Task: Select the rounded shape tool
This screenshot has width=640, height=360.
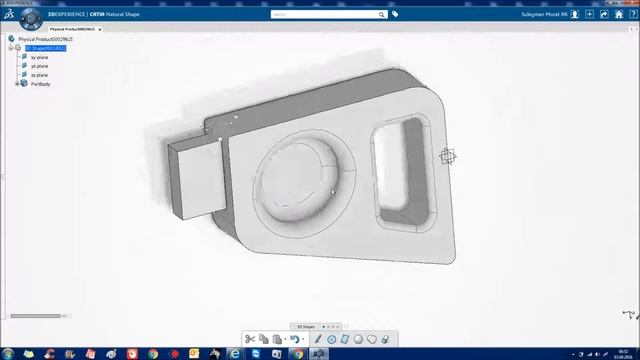Action: tap(372, 339)
